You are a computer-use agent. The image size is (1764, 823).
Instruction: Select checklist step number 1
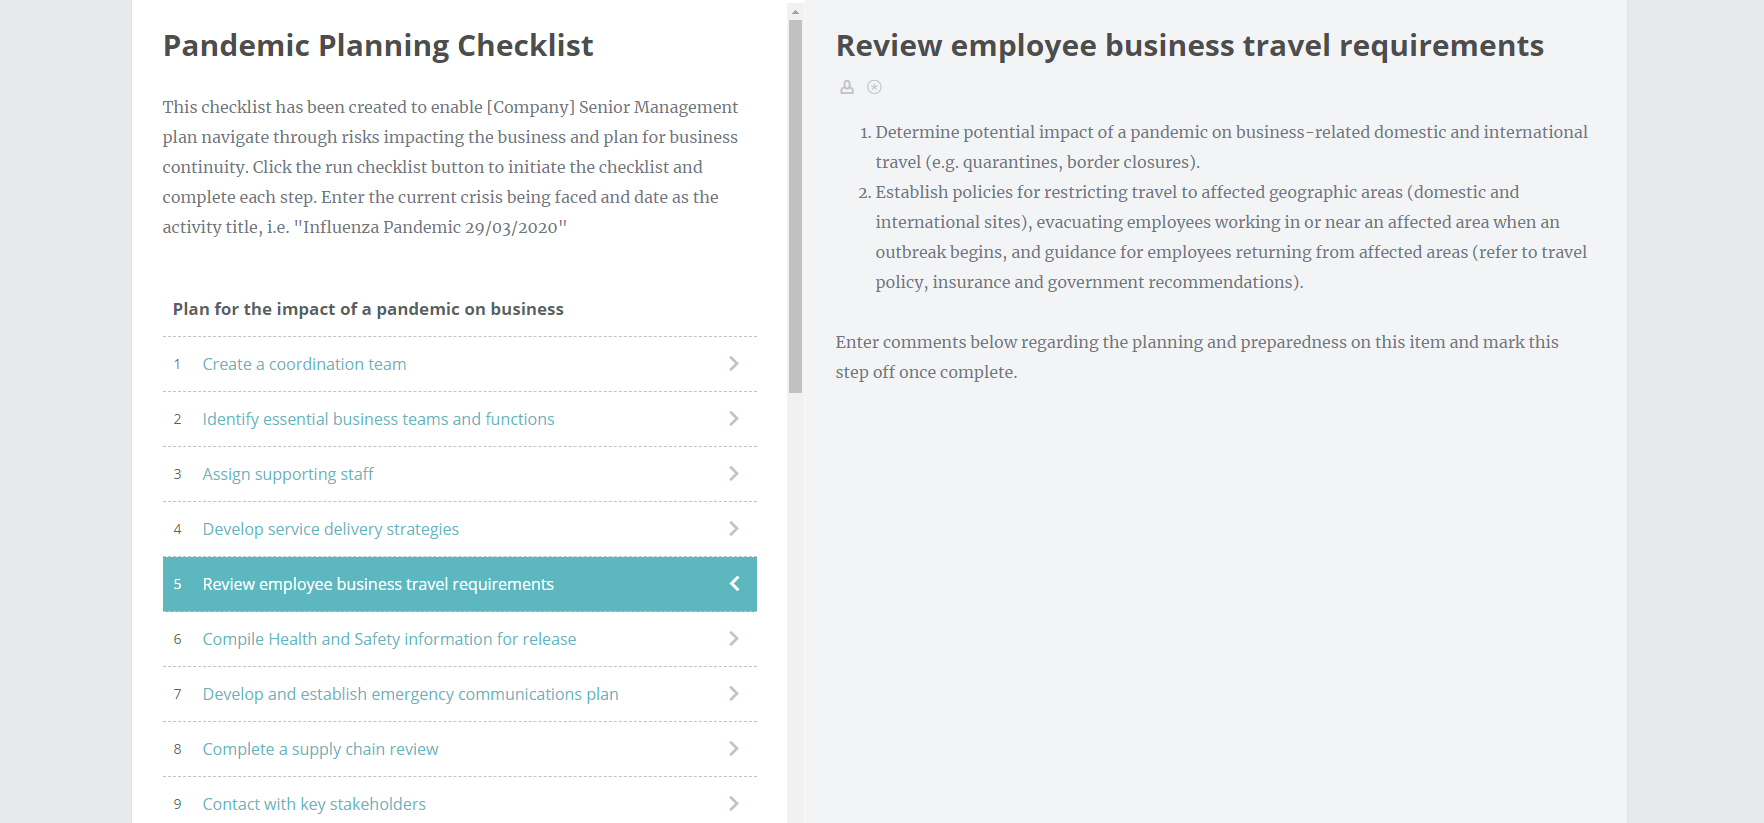(x=177, y=364)
